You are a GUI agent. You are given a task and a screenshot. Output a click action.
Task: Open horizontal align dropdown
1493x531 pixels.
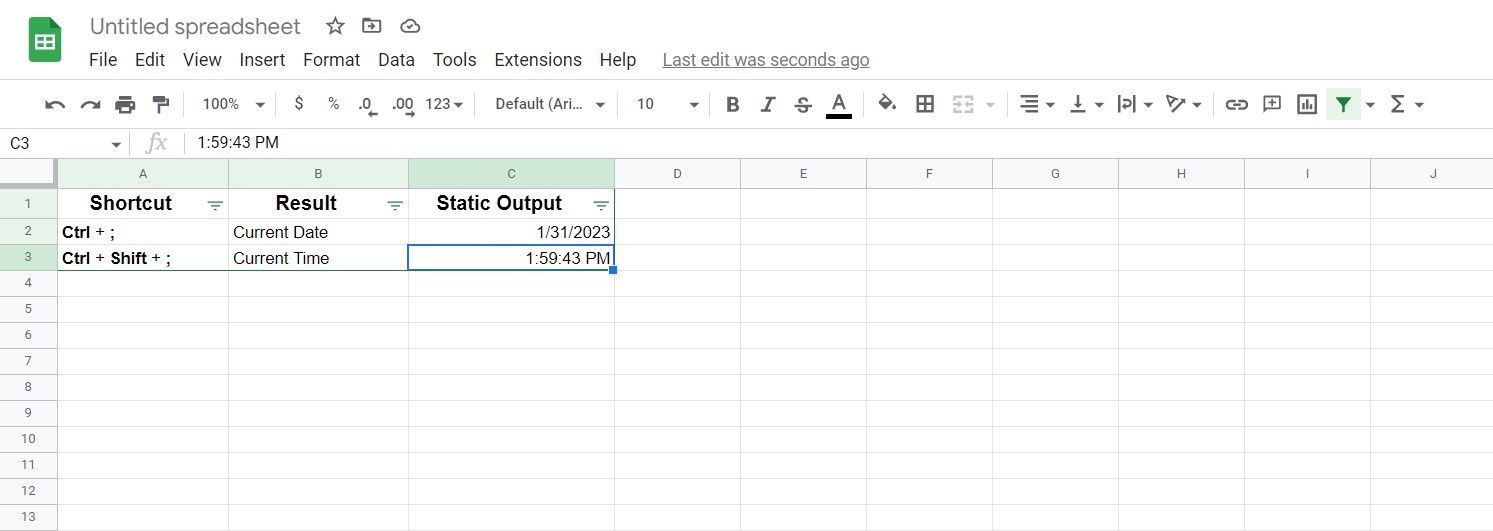pos(1037,104)
